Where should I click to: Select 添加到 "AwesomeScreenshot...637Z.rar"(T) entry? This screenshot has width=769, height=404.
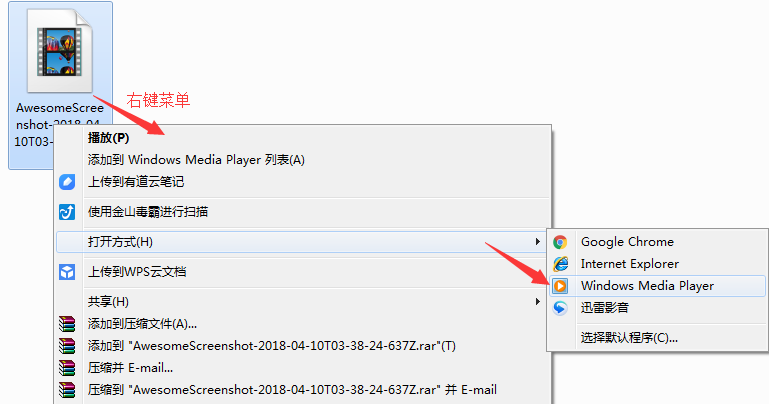pyautogui.click(x=272, y=346)
